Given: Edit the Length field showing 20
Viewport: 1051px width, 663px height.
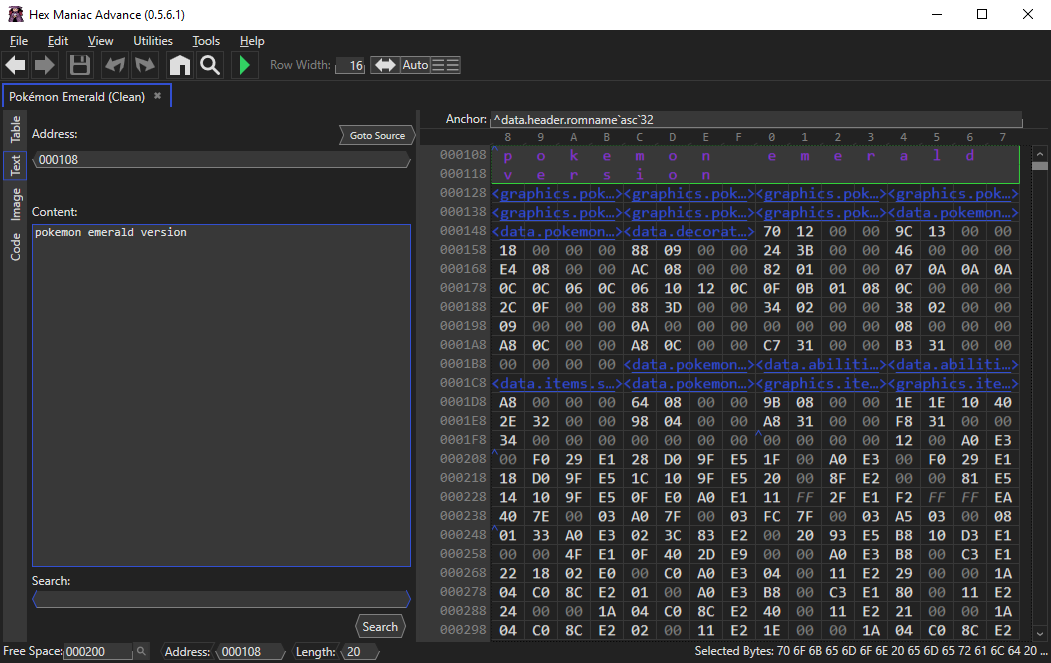Looking at the screenshot, I should 361,652.
